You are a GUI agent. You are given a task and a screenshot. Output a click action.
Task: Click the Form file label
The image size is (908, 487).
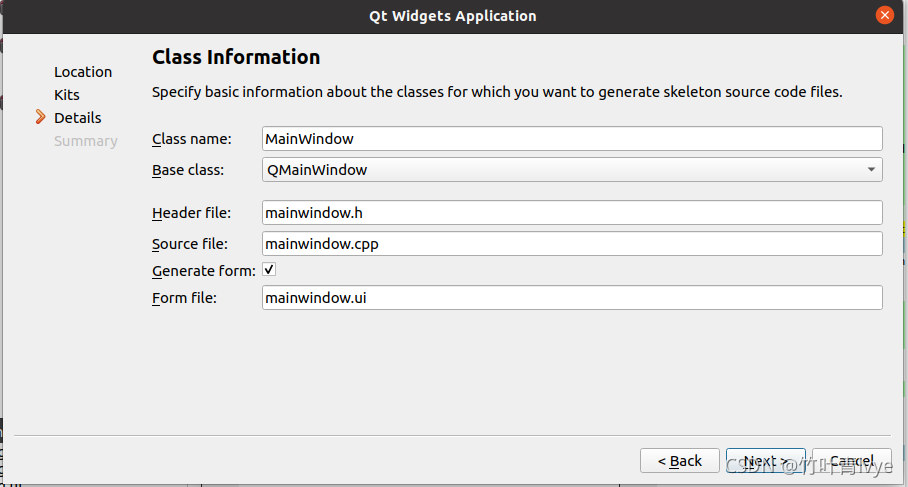tap(184, 298)
